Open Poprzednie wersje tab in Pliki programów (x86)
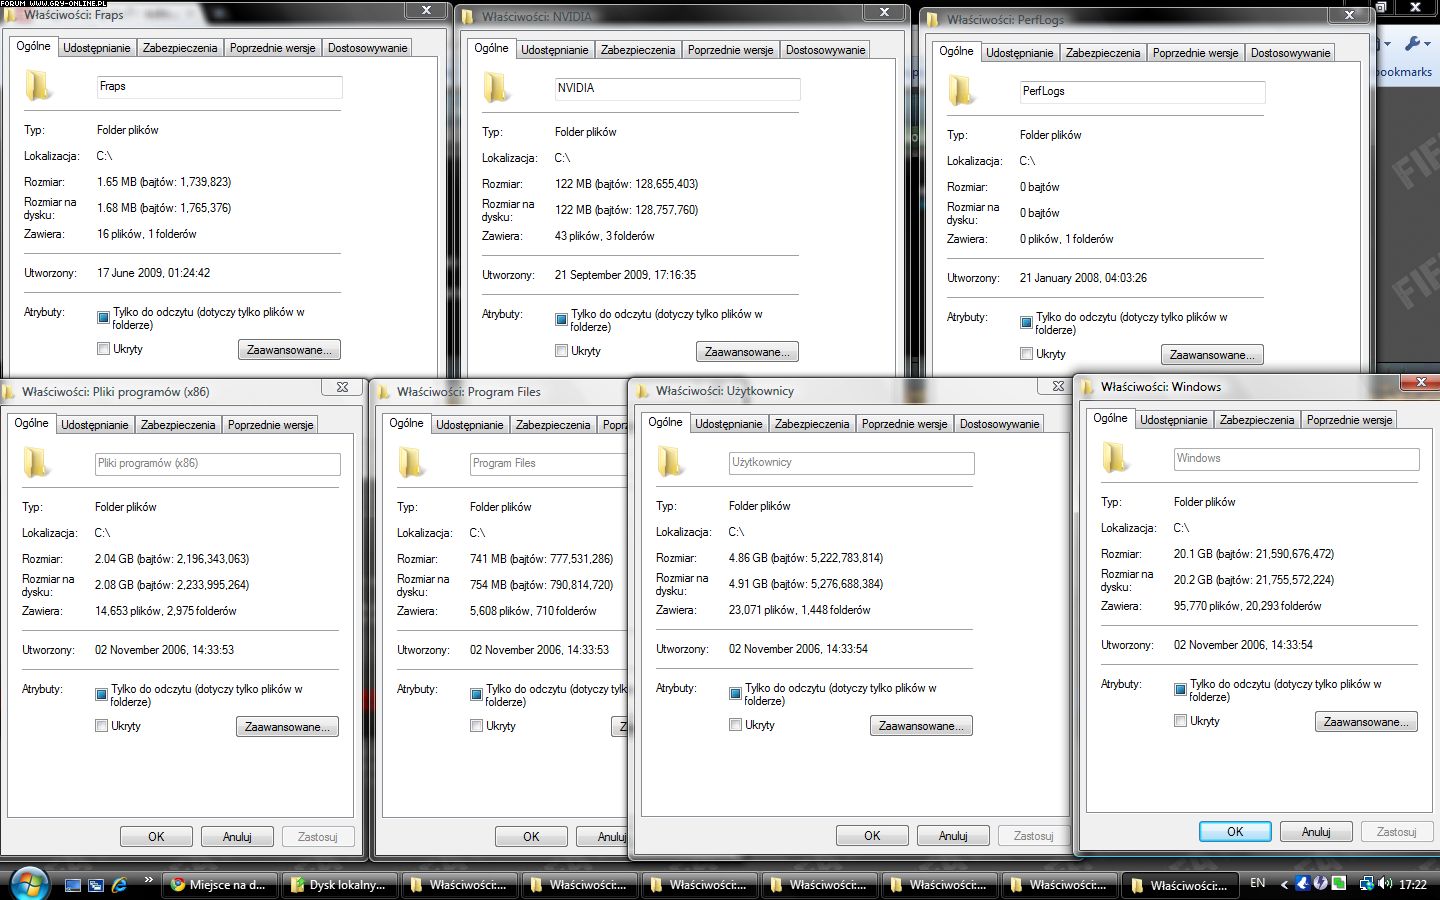The image size is (1440, 900). [270, 425]
